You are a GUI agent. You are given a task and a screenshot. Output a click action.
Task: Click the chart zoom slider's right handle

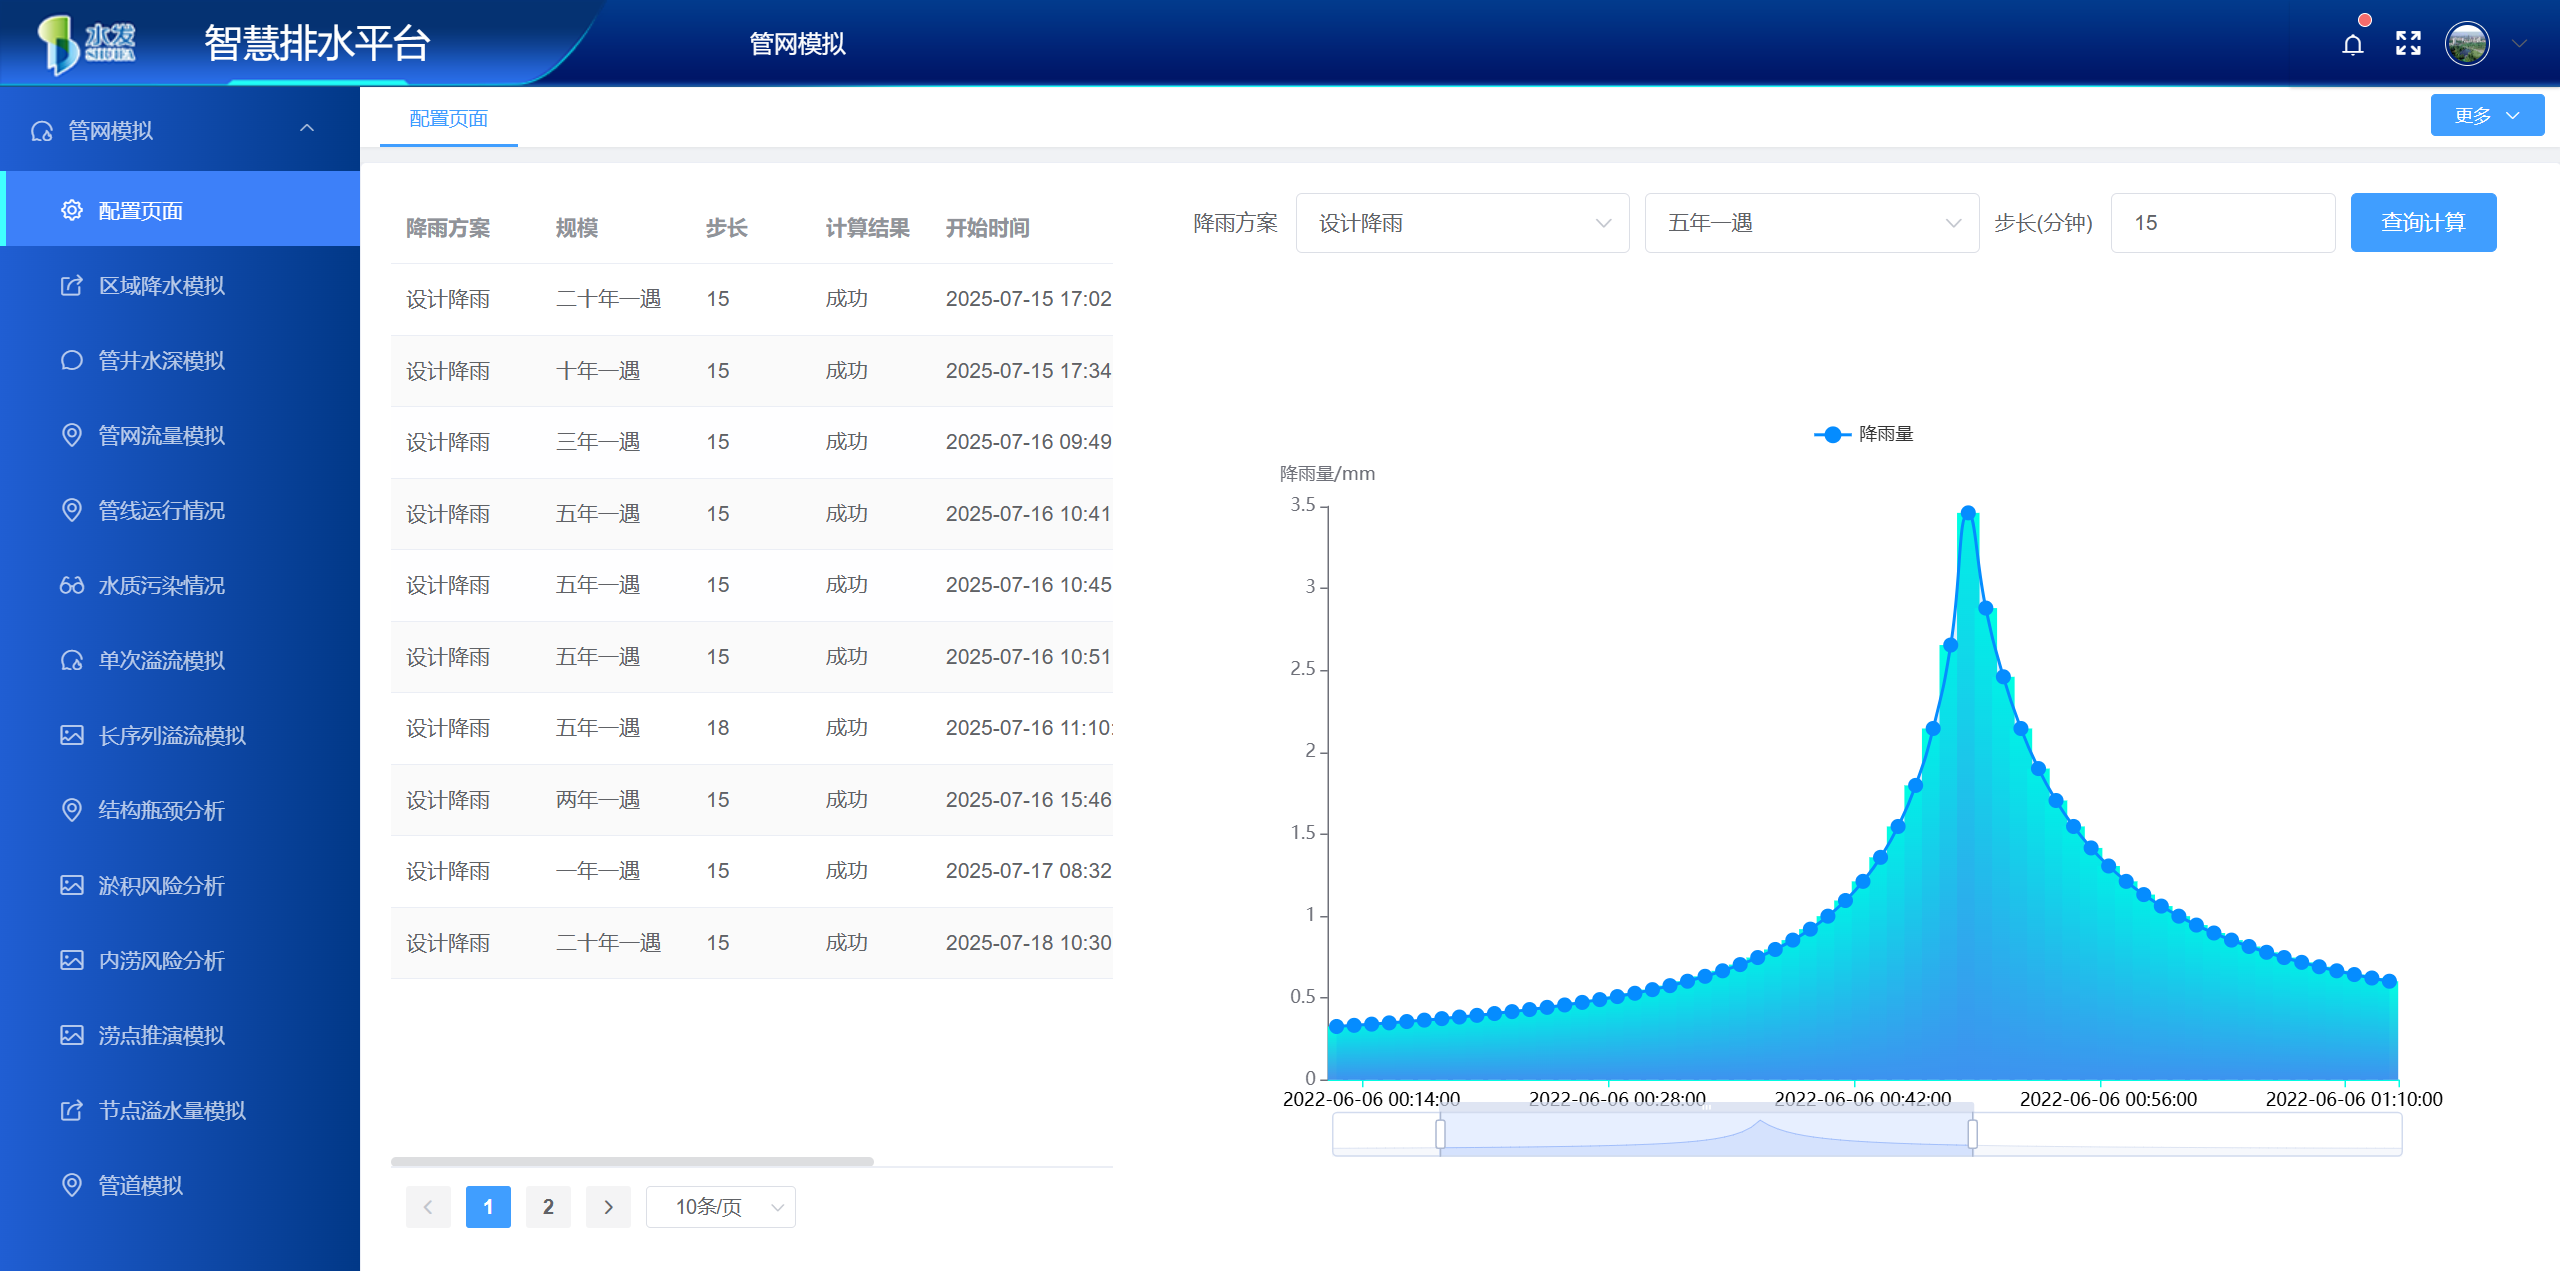click(1972, 1134)
